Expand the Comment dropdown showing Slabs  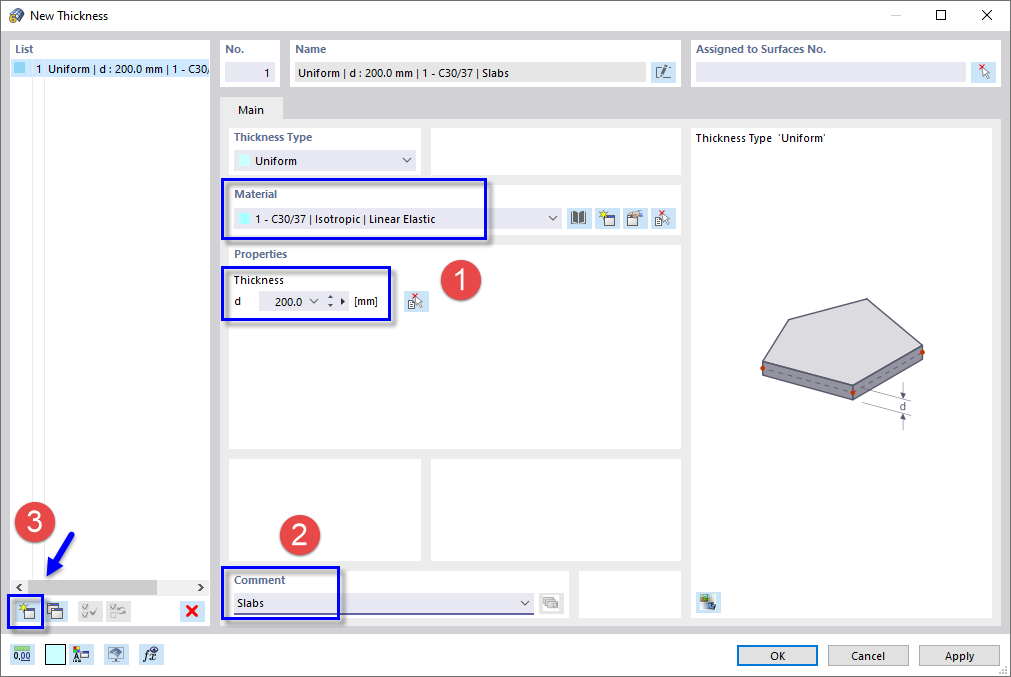(x=525, y=603)
